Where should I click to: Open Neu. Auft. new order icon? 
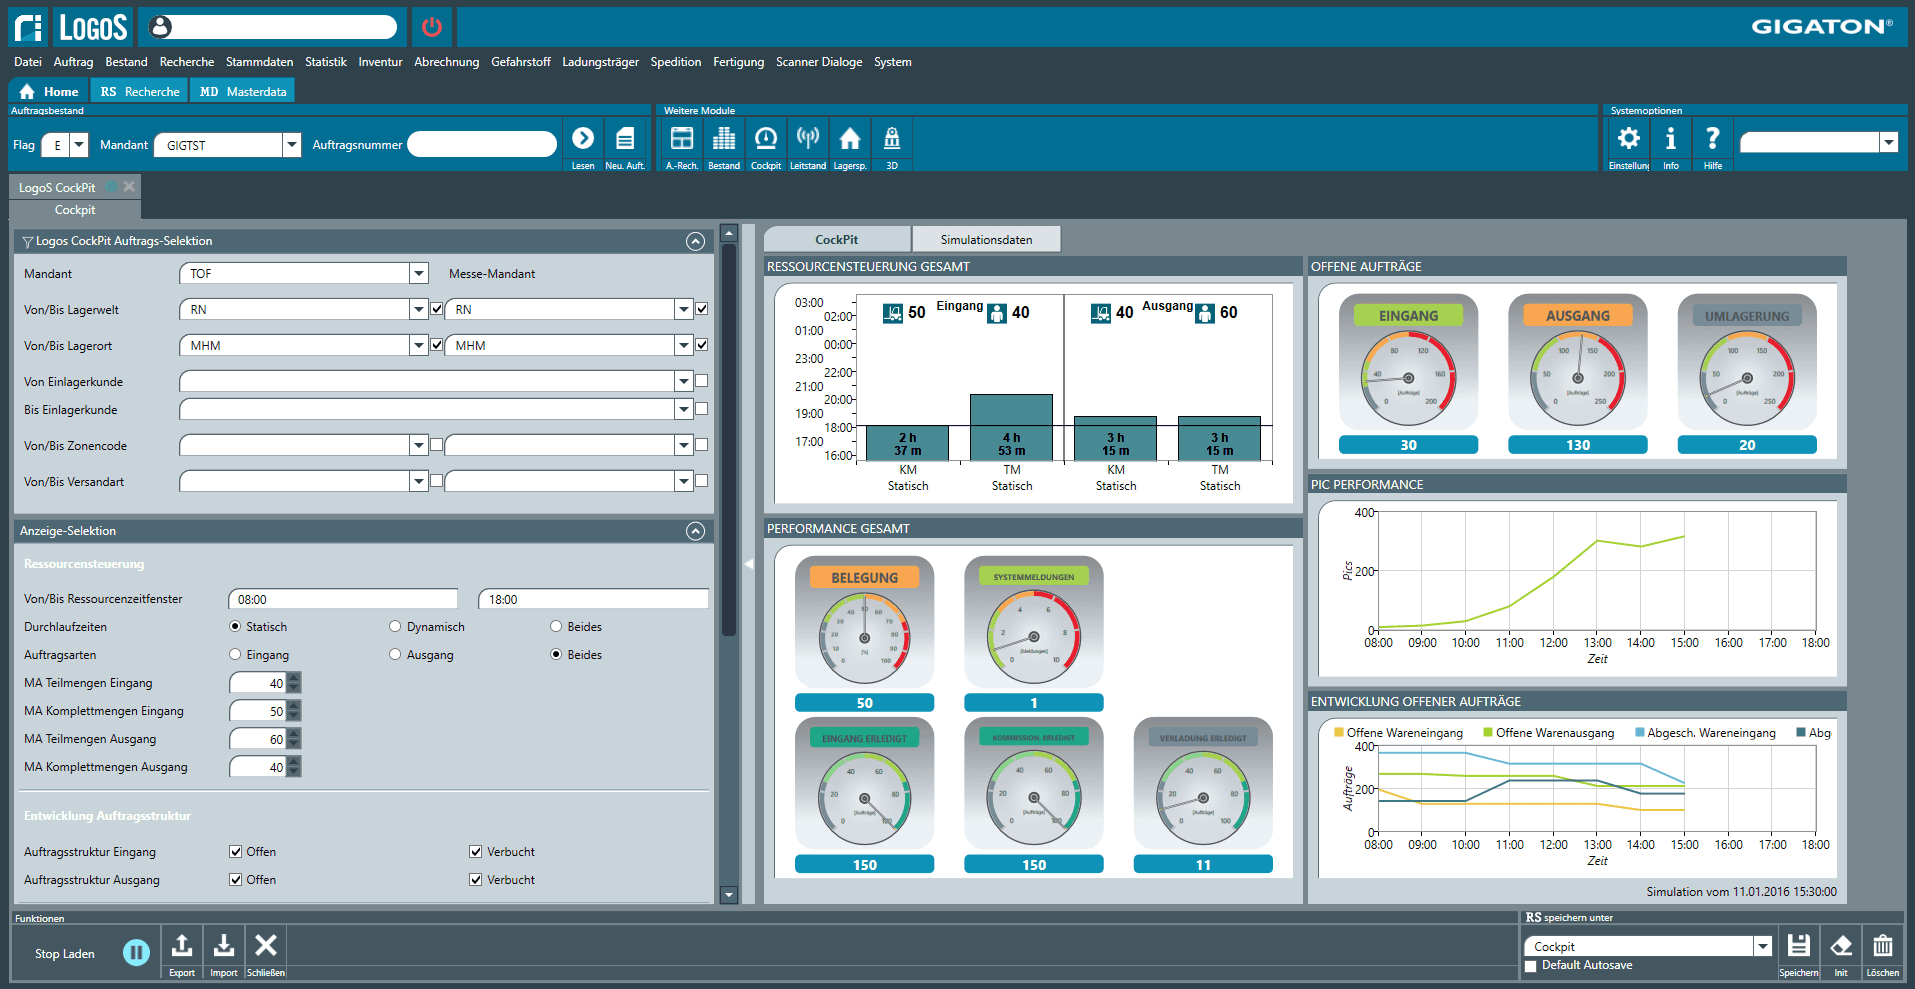(x=625, y=139)
